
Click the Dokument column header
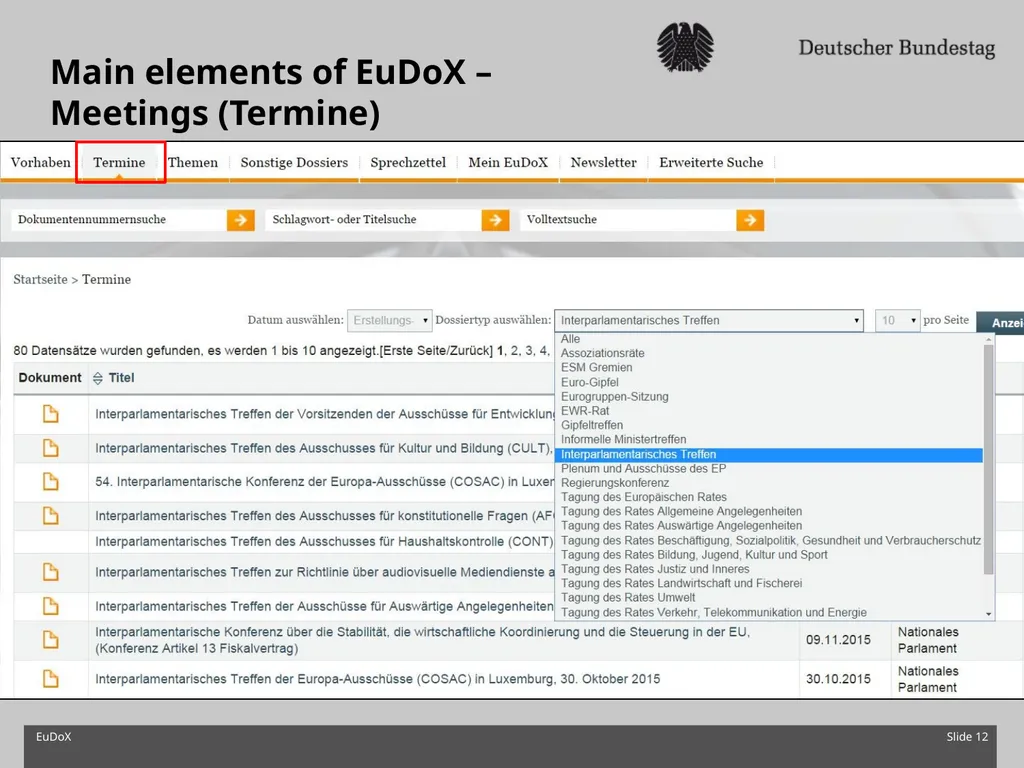(50, 377)
